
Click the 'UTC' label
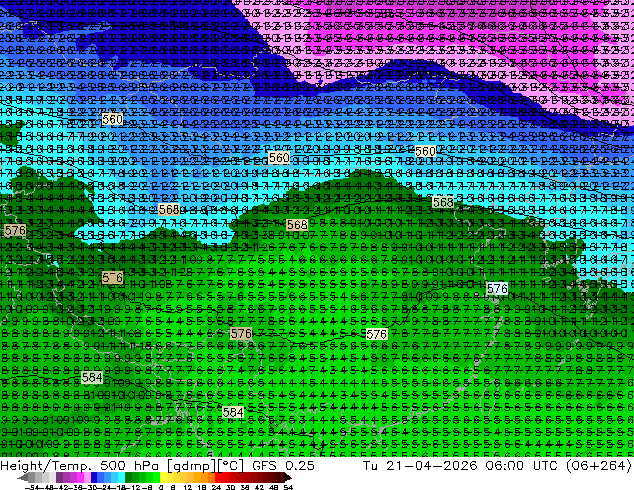pos(545,466)
